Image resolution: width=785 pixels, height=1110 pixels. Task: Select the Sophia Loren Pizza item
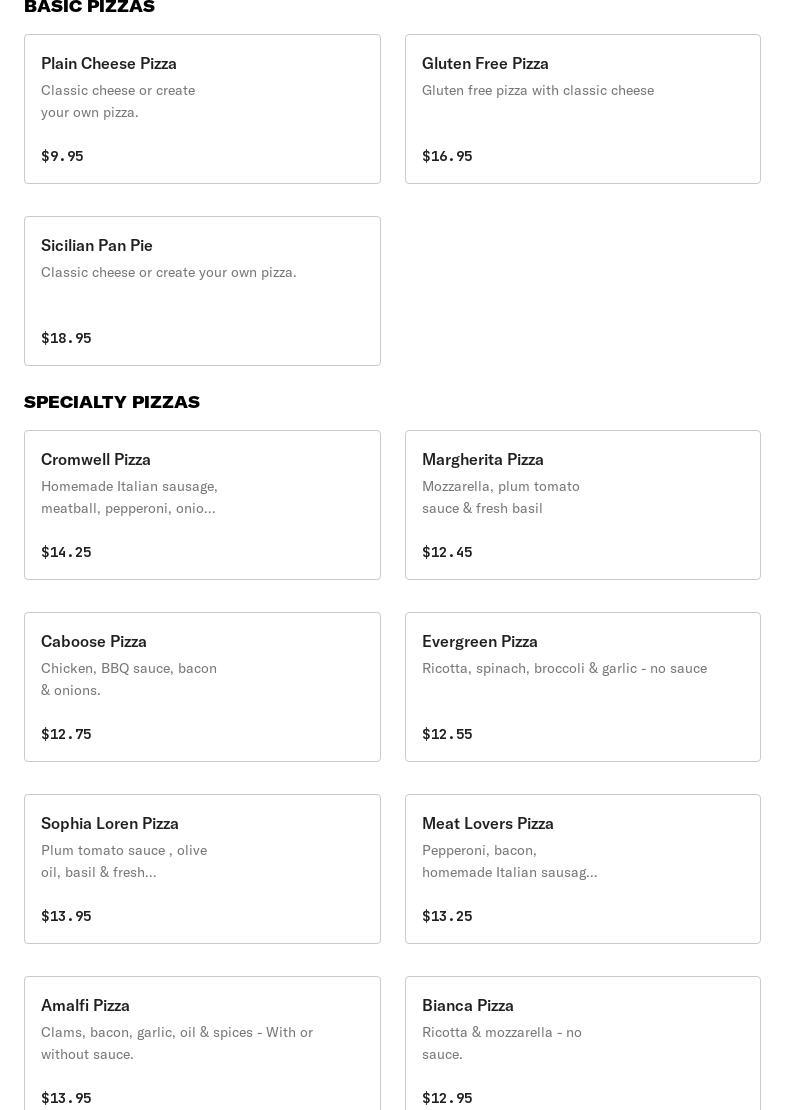tap(202, 869)
